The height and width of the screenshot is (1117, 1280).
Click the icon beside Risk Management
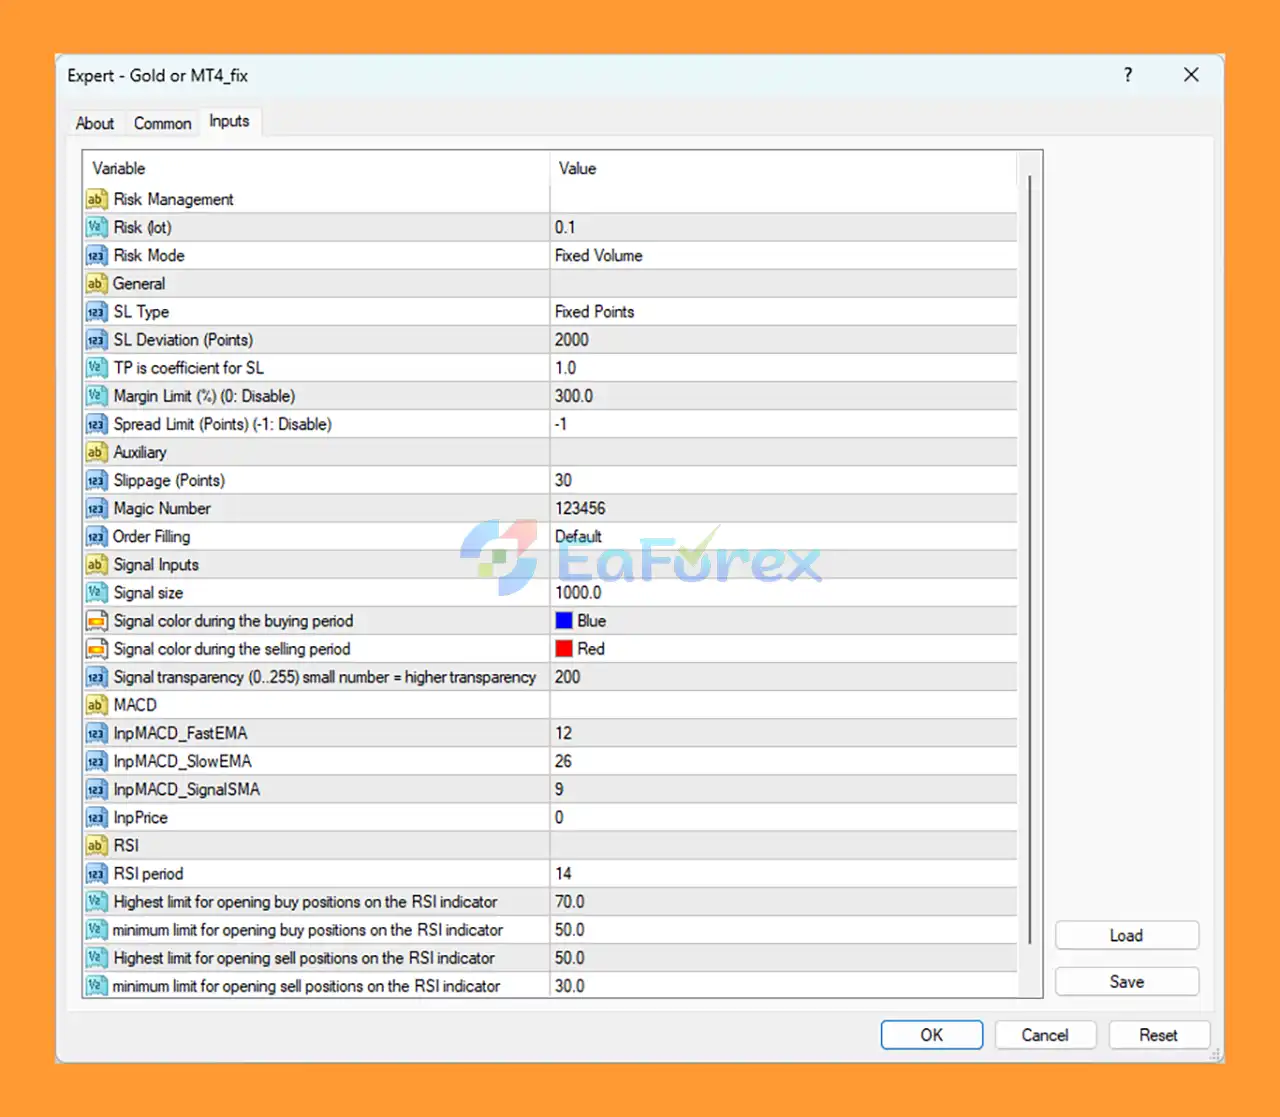[x=96, y=199]
